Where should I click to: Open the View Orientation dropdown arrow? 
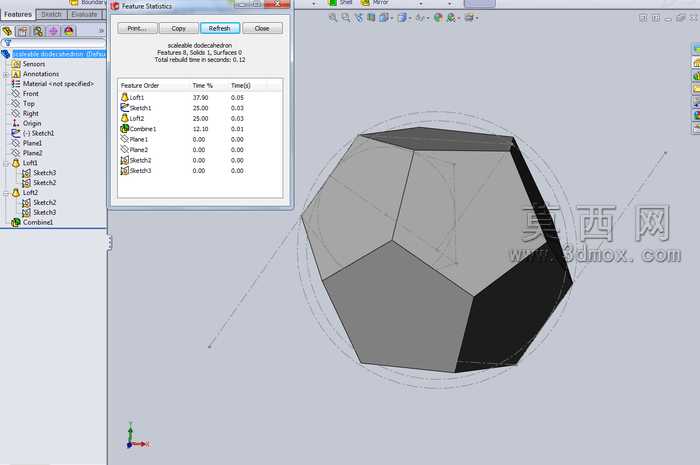(x=391, y=18)
